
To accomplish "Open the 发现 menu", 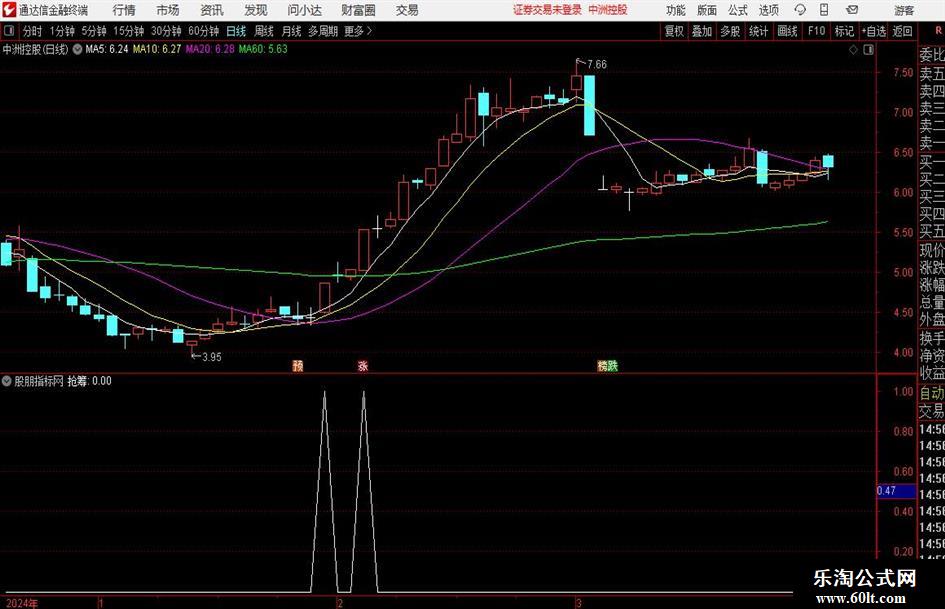I will [256, 10].
